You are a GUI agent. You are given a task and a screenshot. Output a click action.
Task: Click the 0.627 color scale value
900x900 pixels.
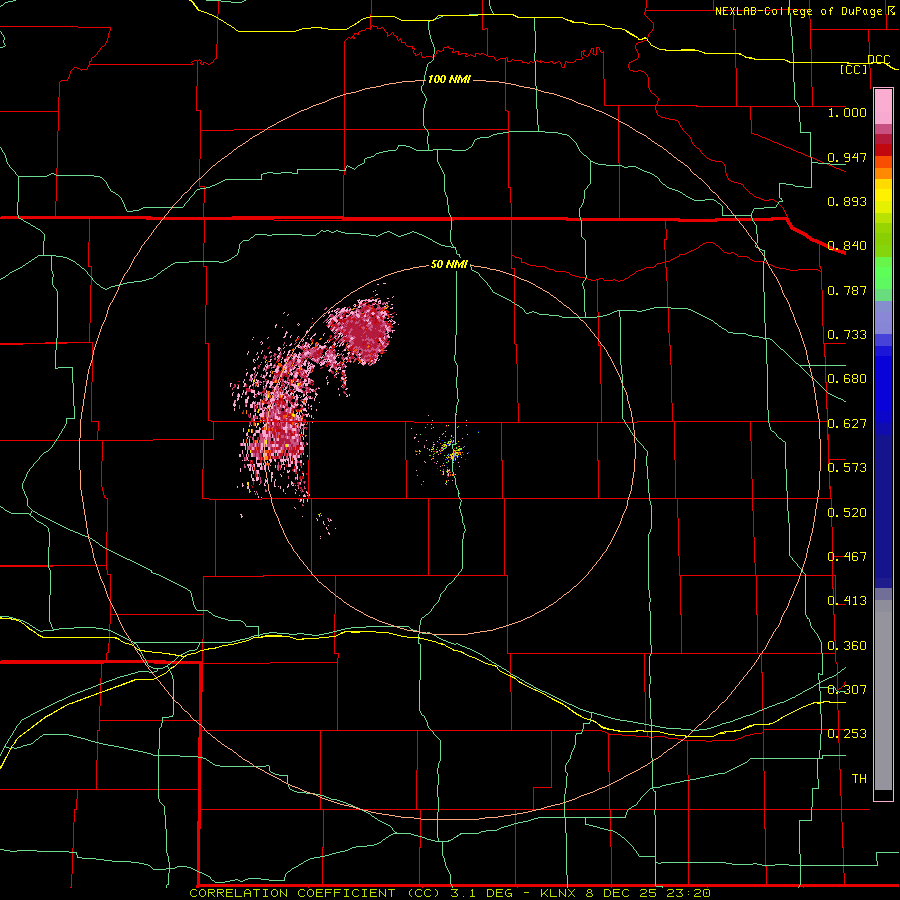click(x=847, y=424)
